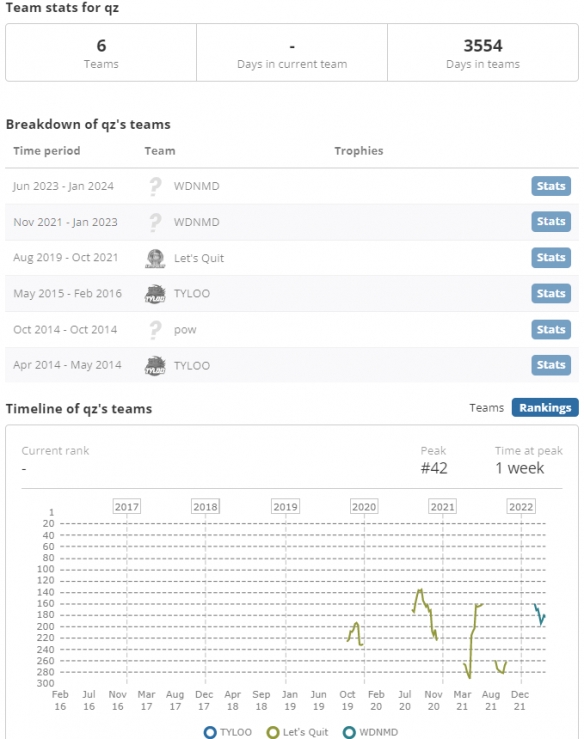
Task: Click the 2020 year marker on chart
Action: (364, 507)
